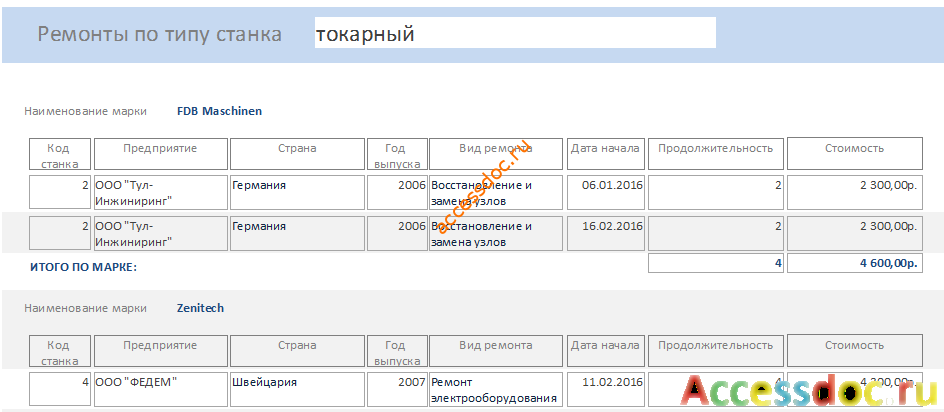The image size is (944, 412).
Task: Click 'Предприятие' header in FDB Maschinen table
Action: click(x=161, y=154)
